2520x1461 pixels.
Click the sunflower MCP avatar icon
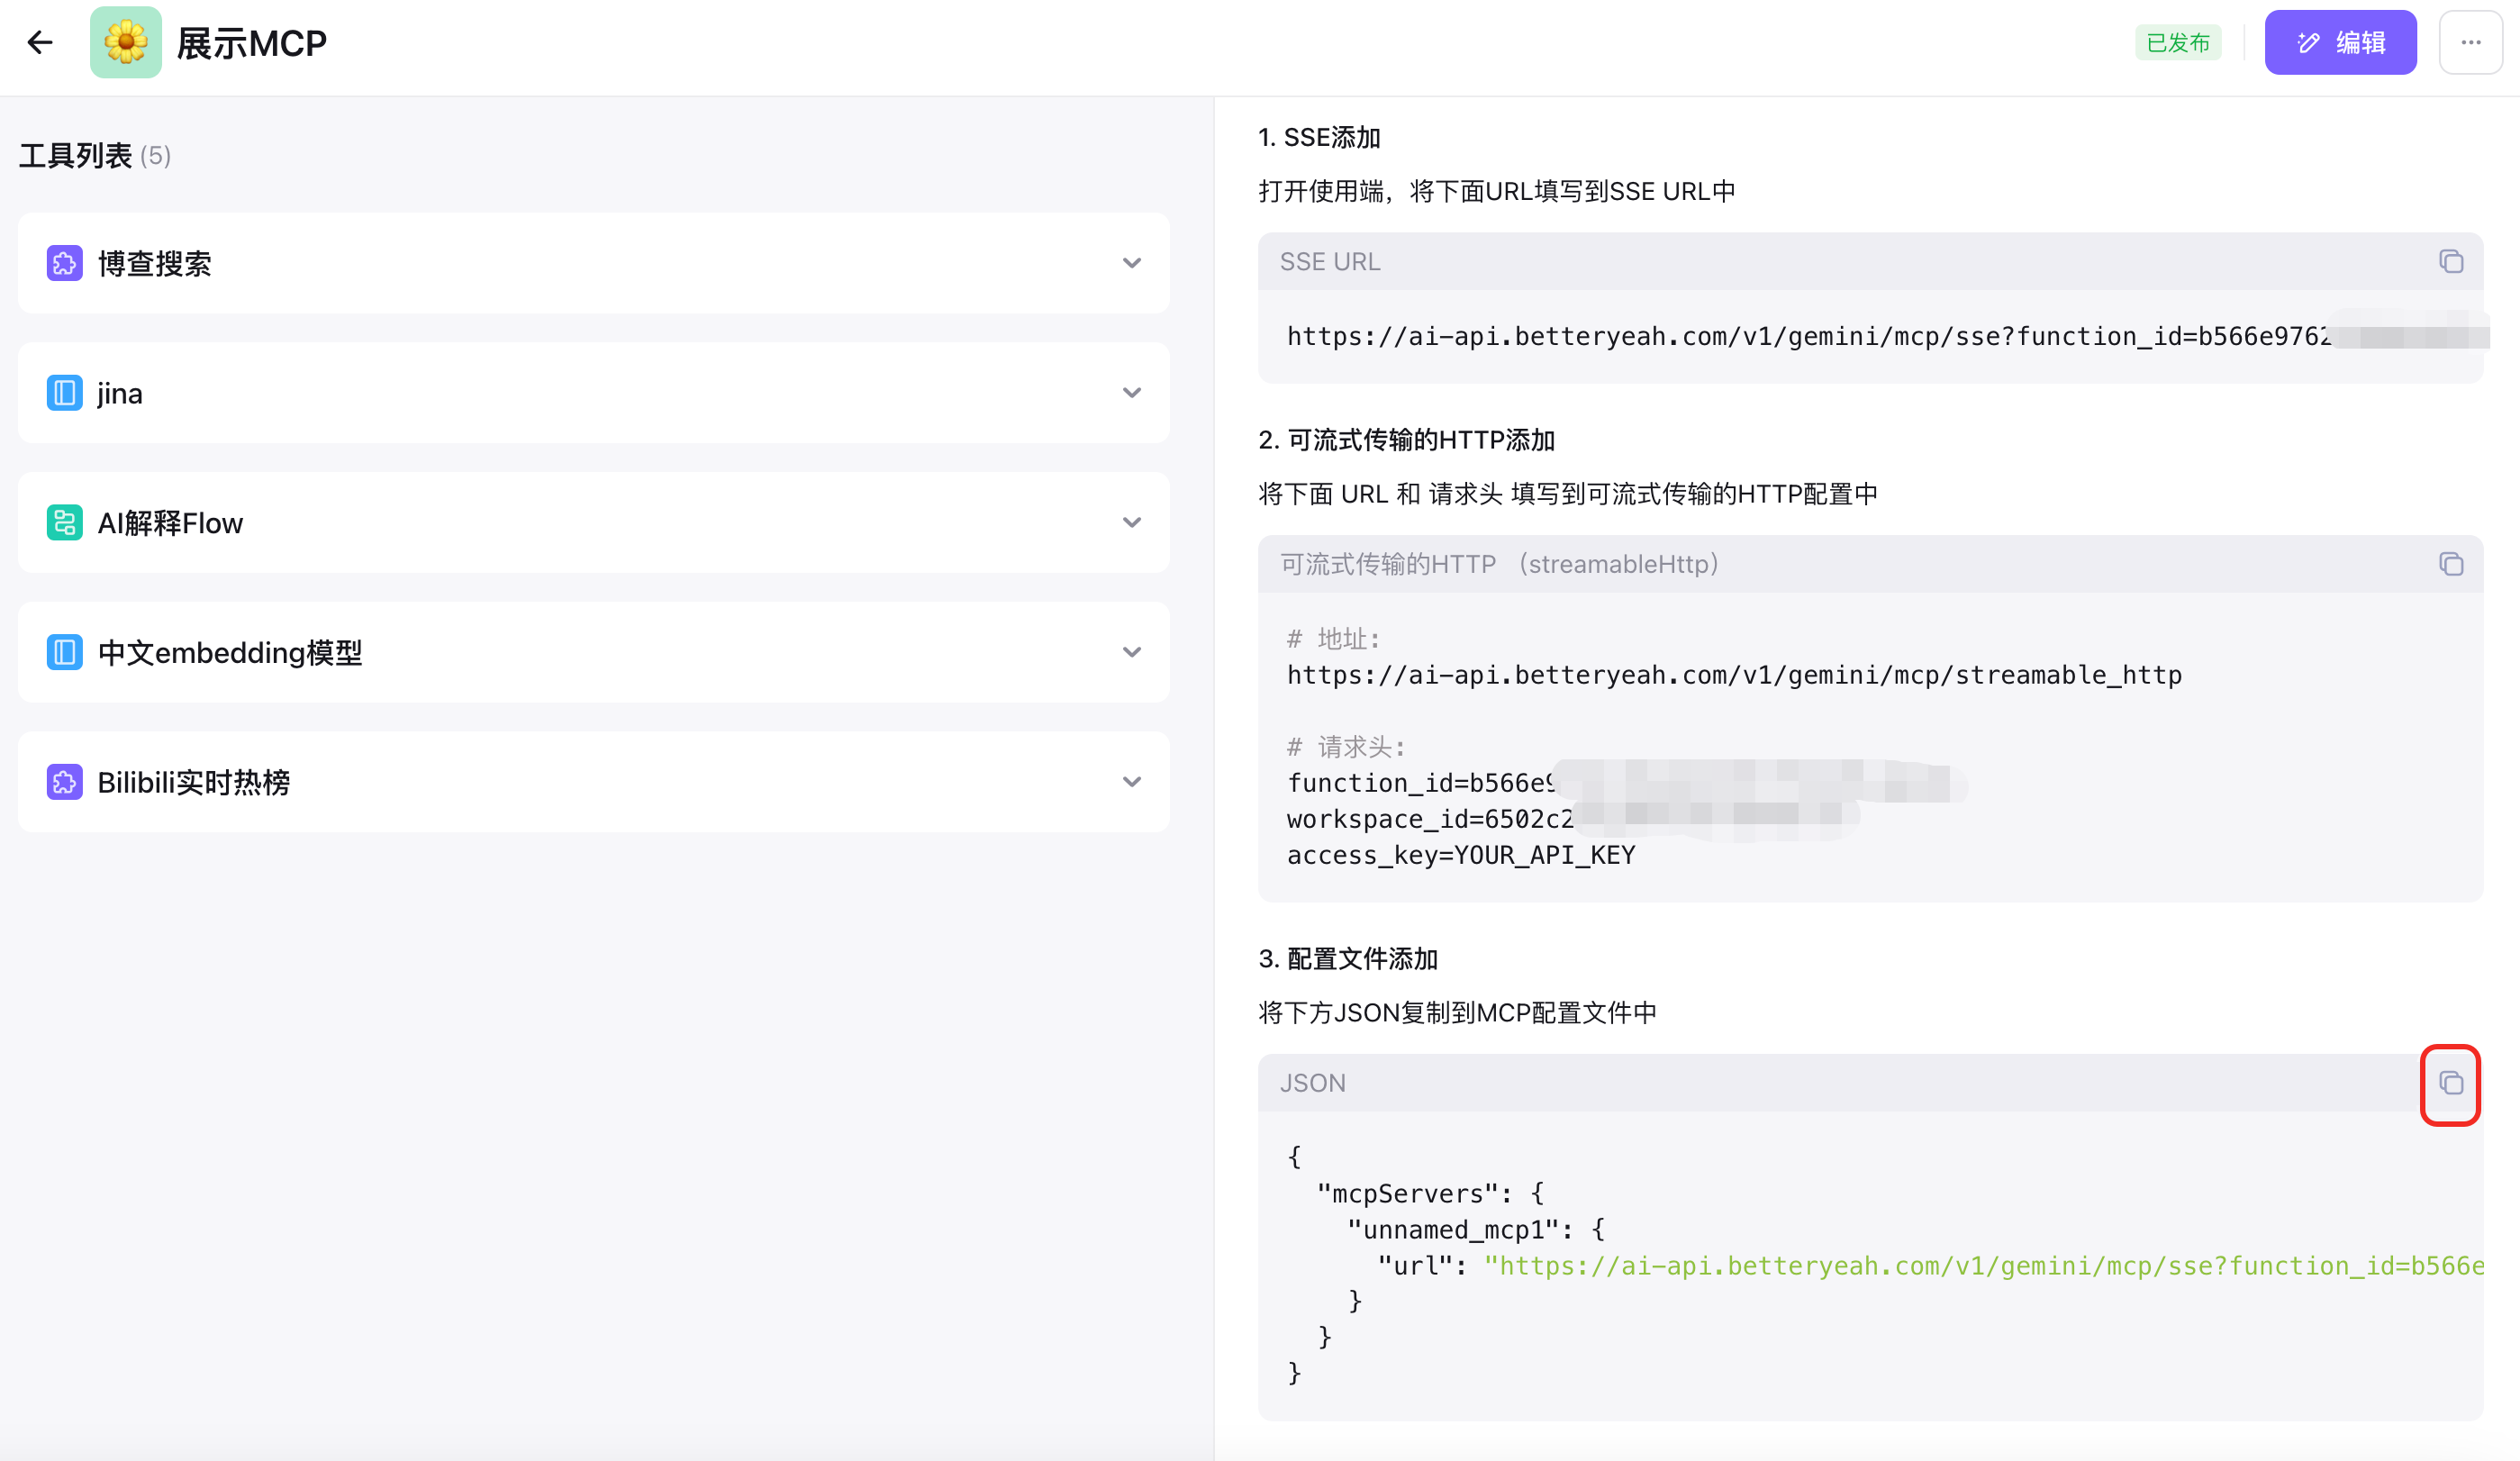[x=126, y=42]
